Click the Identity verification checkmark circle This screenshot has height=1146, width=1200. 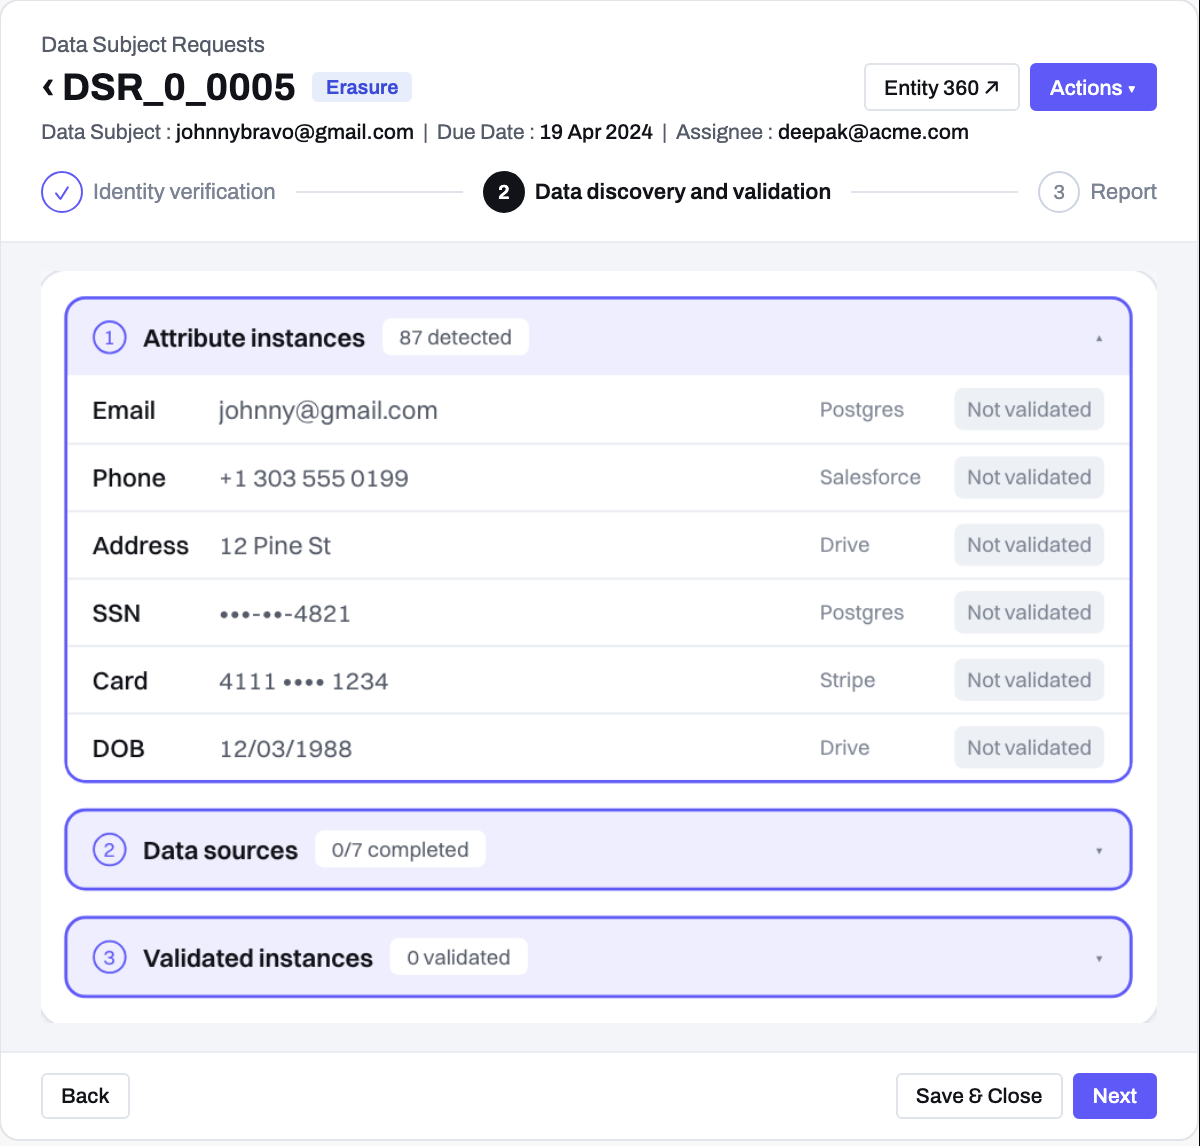pos(62,192)
